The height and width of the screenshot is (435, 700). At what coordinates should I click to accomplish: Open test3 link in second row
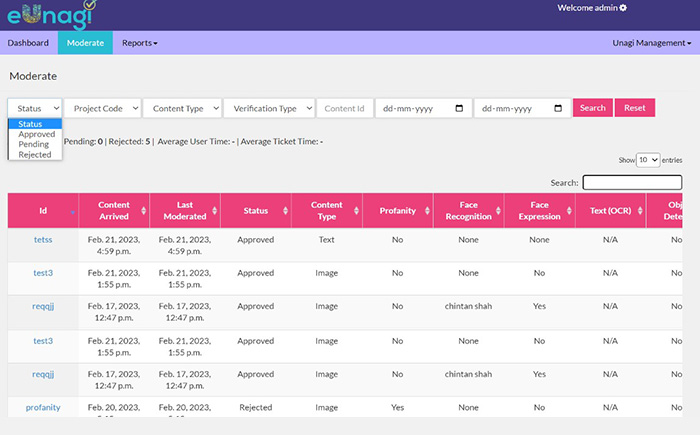(x=43, y=273)
